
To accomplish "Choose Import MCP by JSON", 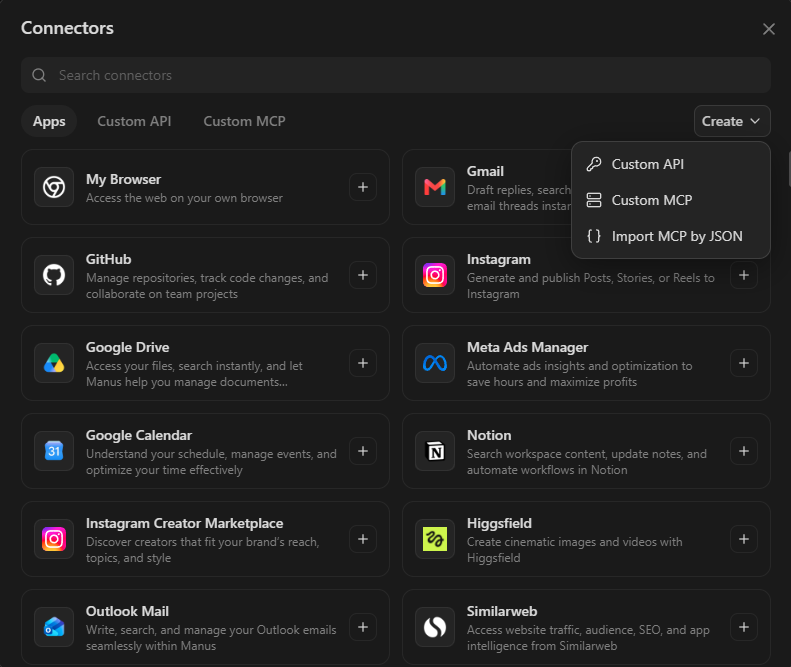I will (671, 236).
